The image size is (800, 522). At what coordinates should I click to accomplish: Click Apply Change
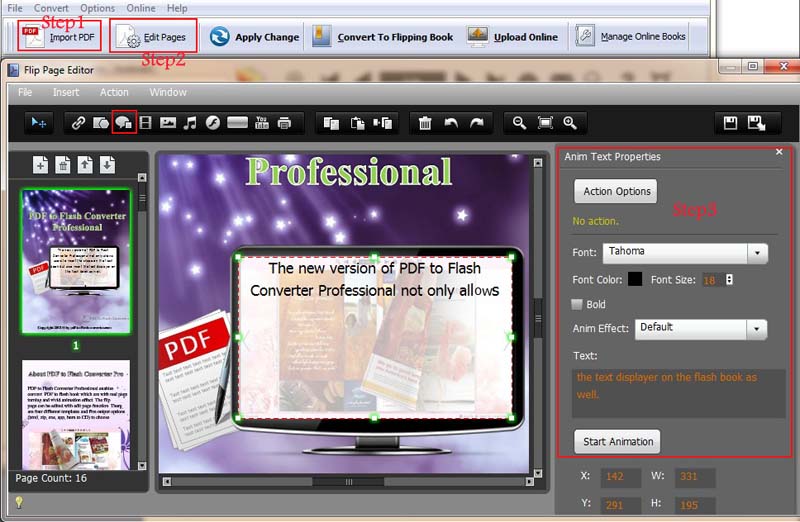[254, 37]
